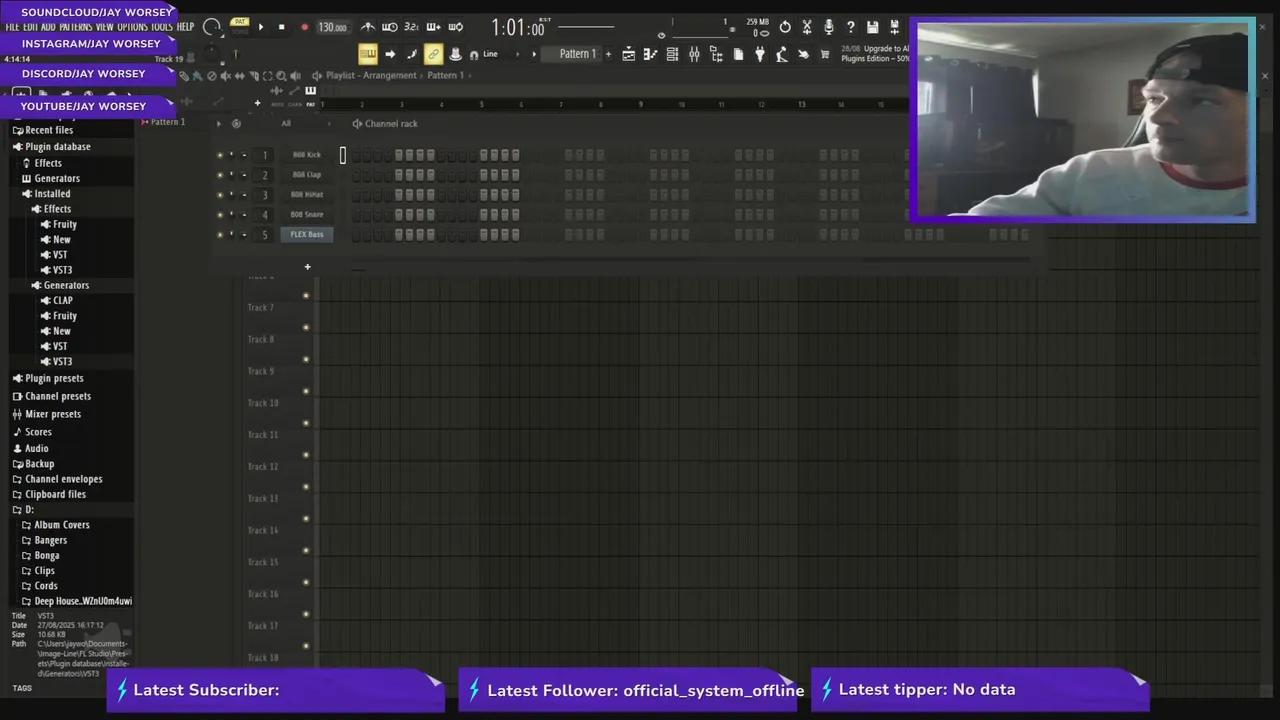Screen dimensions: 1280x720
Task: Toggle the 3-2-1 recording countdown
Action: tap(411, 27)
